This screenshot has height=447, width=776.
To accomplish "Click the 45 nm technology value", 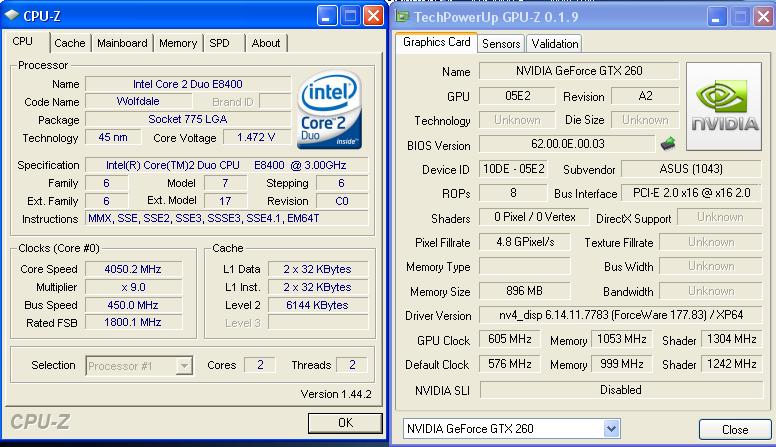I will click(x=113, y=137).
